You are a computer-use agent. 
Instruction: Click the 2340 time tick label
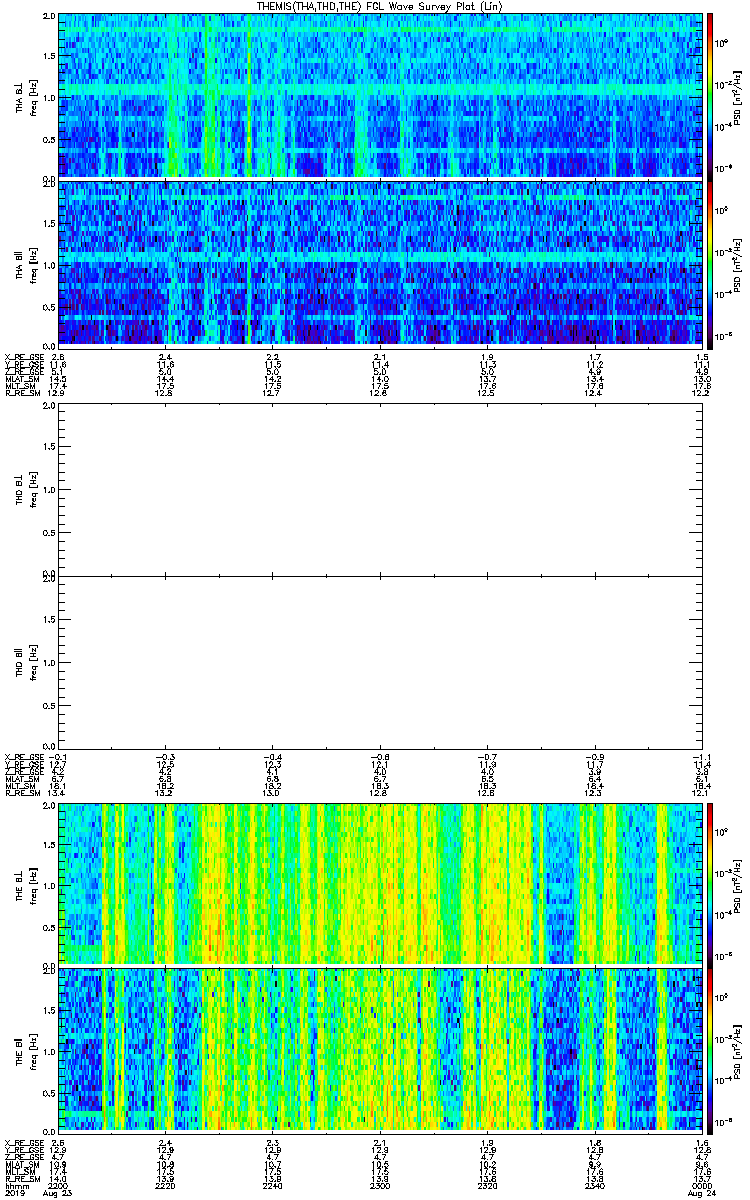594,1186
